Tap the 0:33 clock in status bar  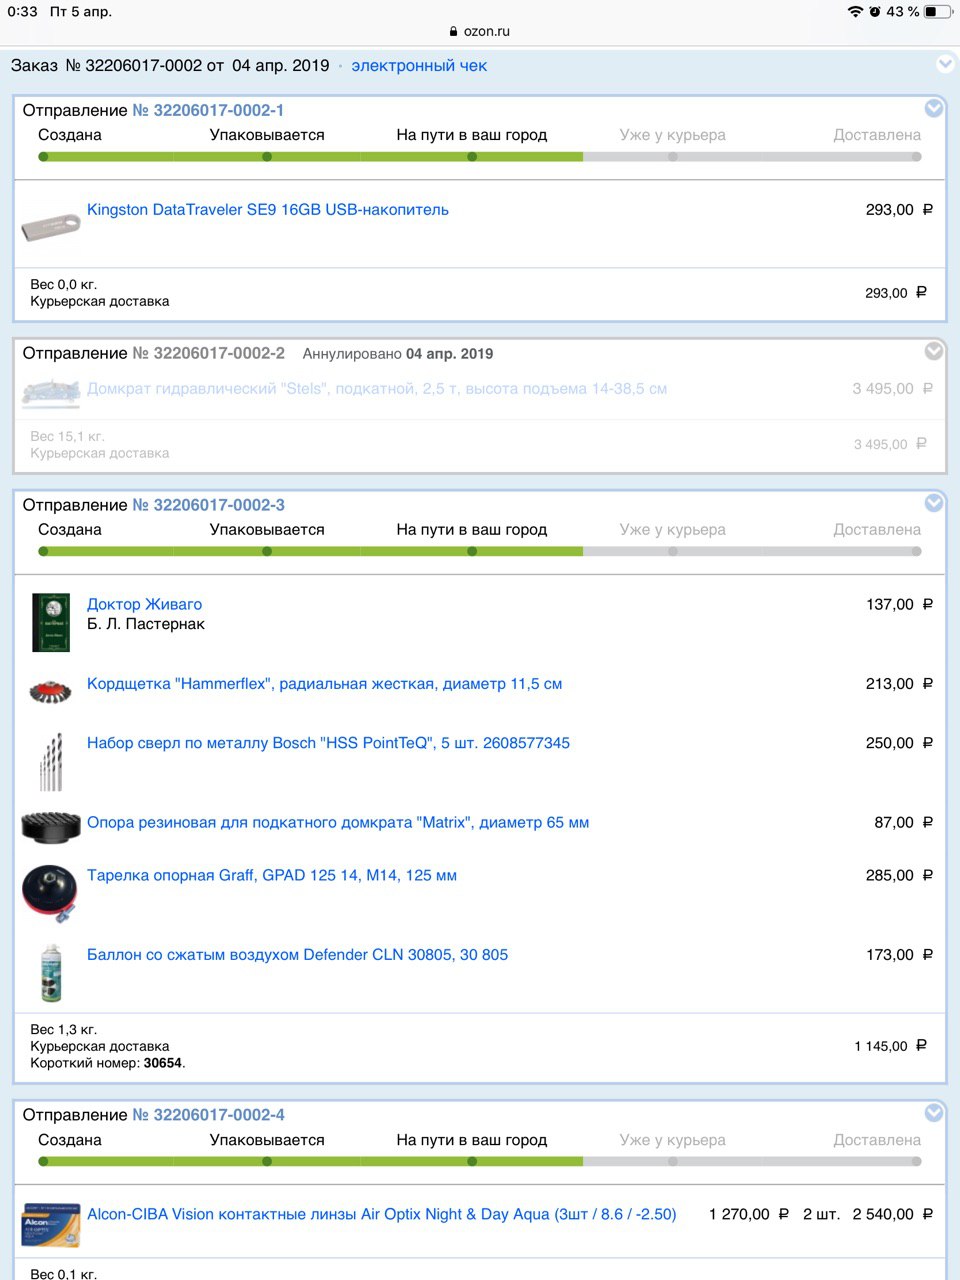click(22, 12)
